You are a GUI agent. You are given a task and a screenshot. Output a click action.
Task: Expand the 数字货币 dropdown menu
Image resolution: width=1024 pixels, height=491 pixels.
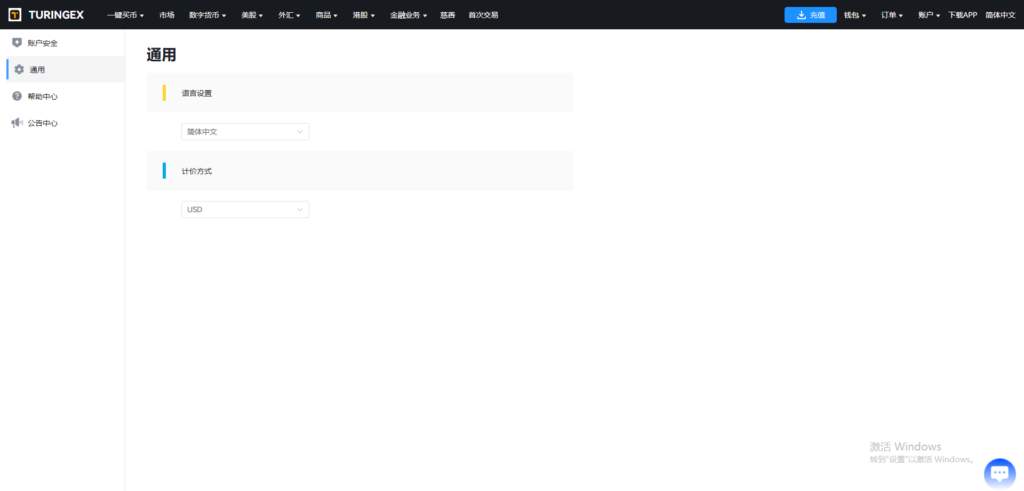point(207,15)
